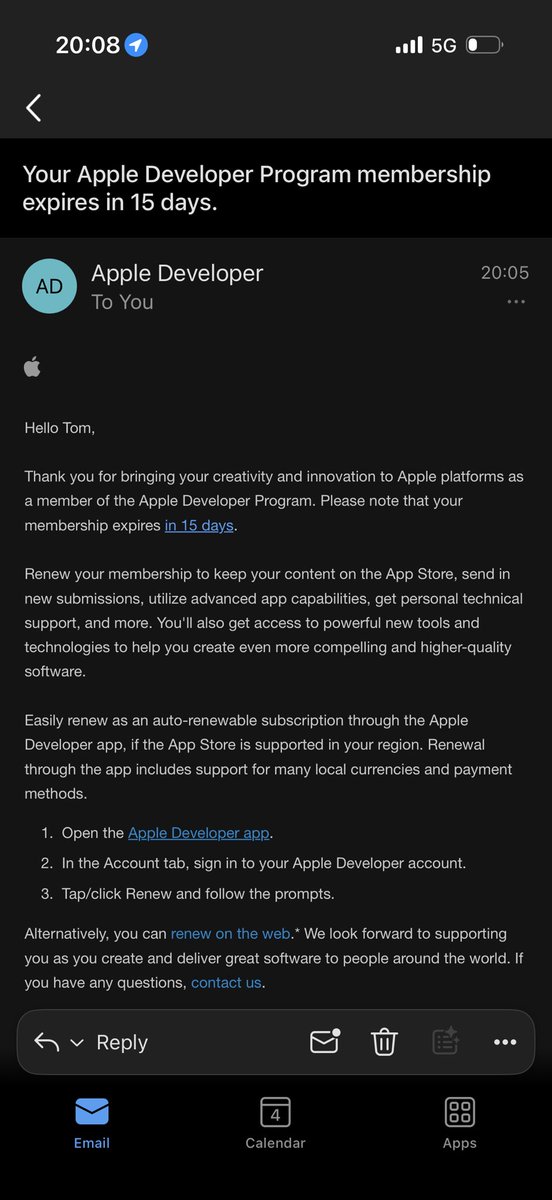Tap the Reply button label
552x1200 pixels.
pyautogui.click(x=122, y=1042)
